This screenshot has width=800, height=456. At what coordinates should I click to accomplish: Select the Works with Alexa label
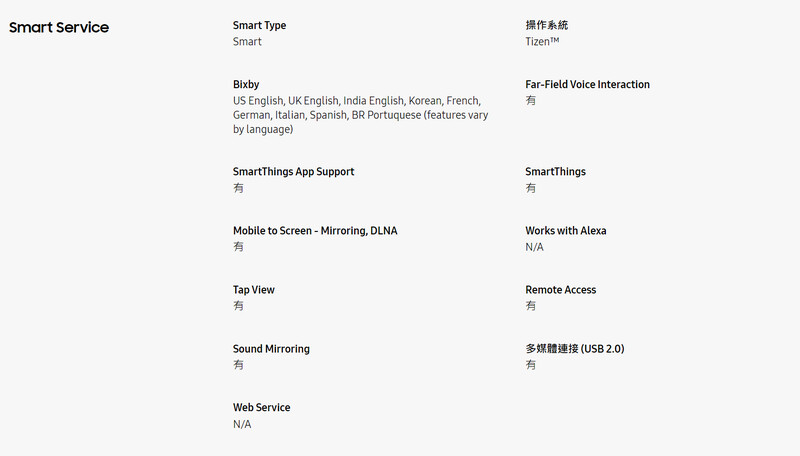566,231
